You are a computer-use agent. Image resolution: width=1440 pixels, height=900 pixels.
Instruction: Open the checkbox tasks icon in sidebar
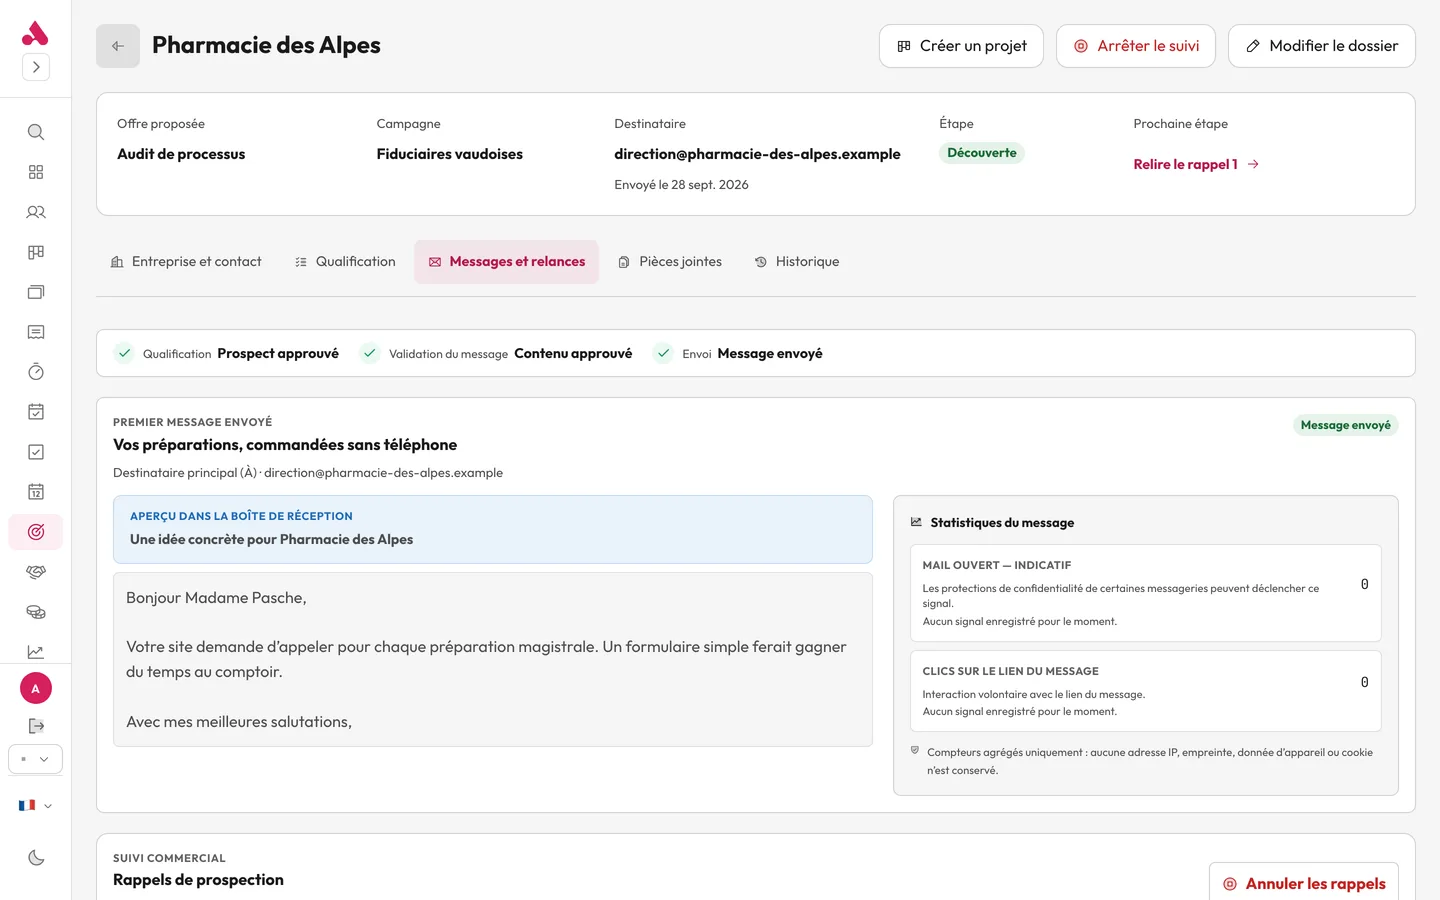[36, 452]
